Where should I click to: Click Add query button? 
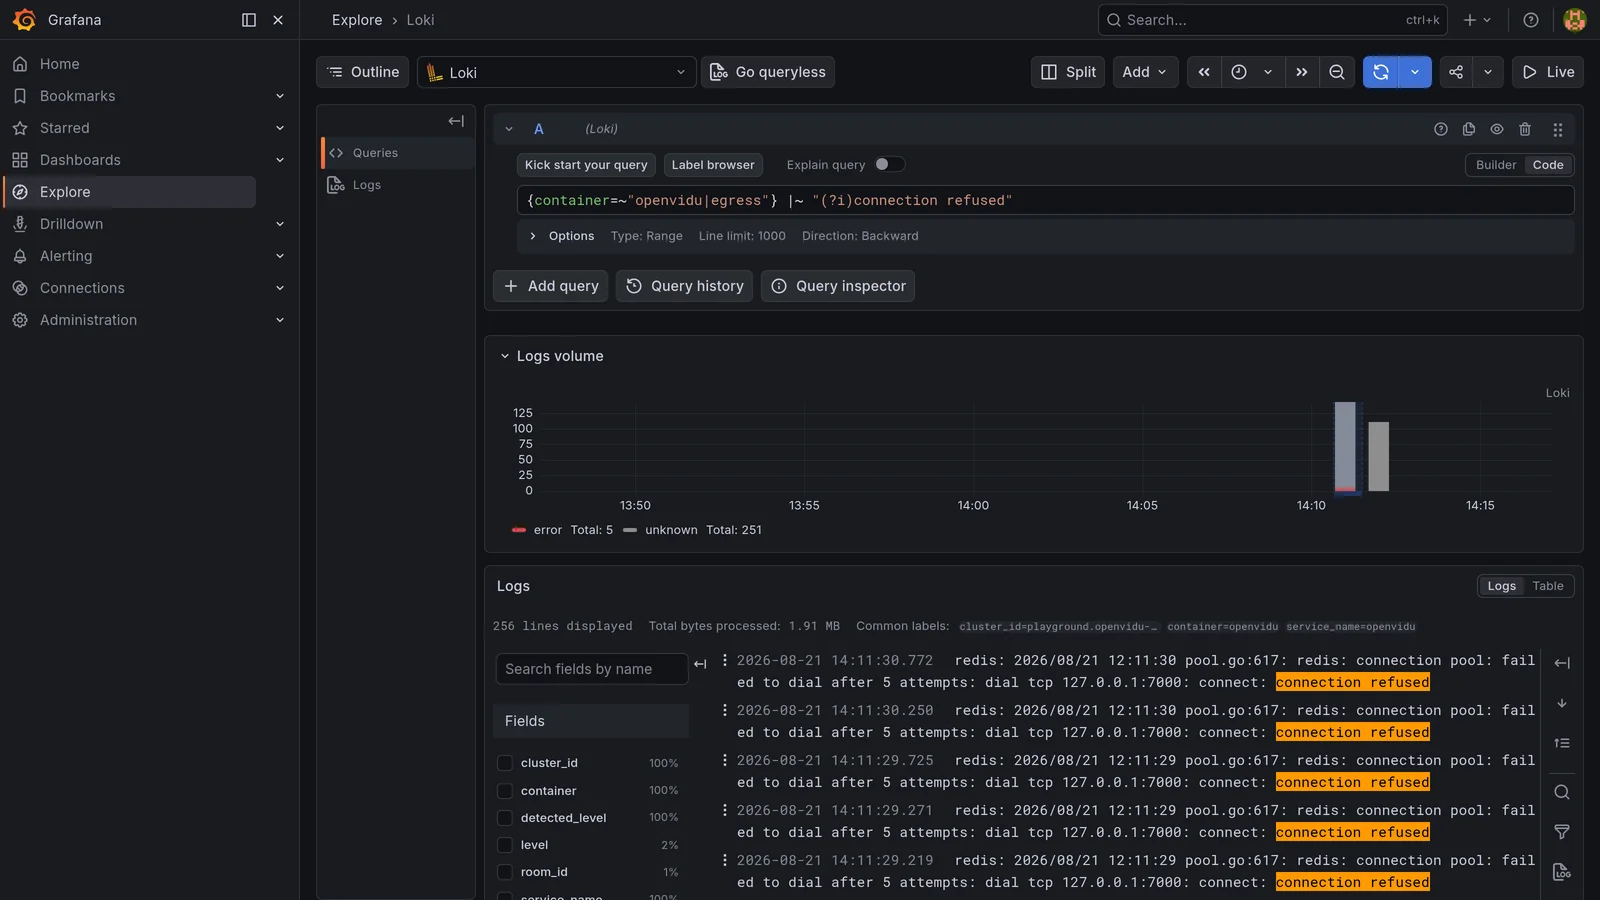click(x=550, y=286)
